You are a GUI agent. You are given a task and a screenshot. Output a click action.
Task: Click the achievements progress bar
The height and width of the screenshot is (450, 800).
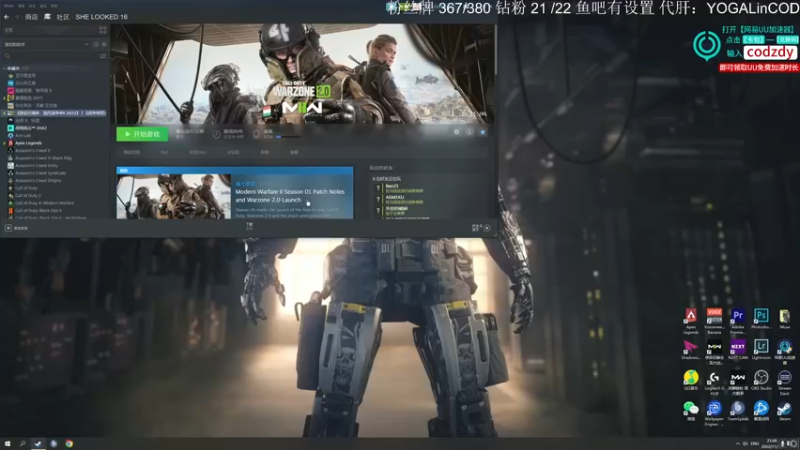pyautogui.click(x=289, y=137)
